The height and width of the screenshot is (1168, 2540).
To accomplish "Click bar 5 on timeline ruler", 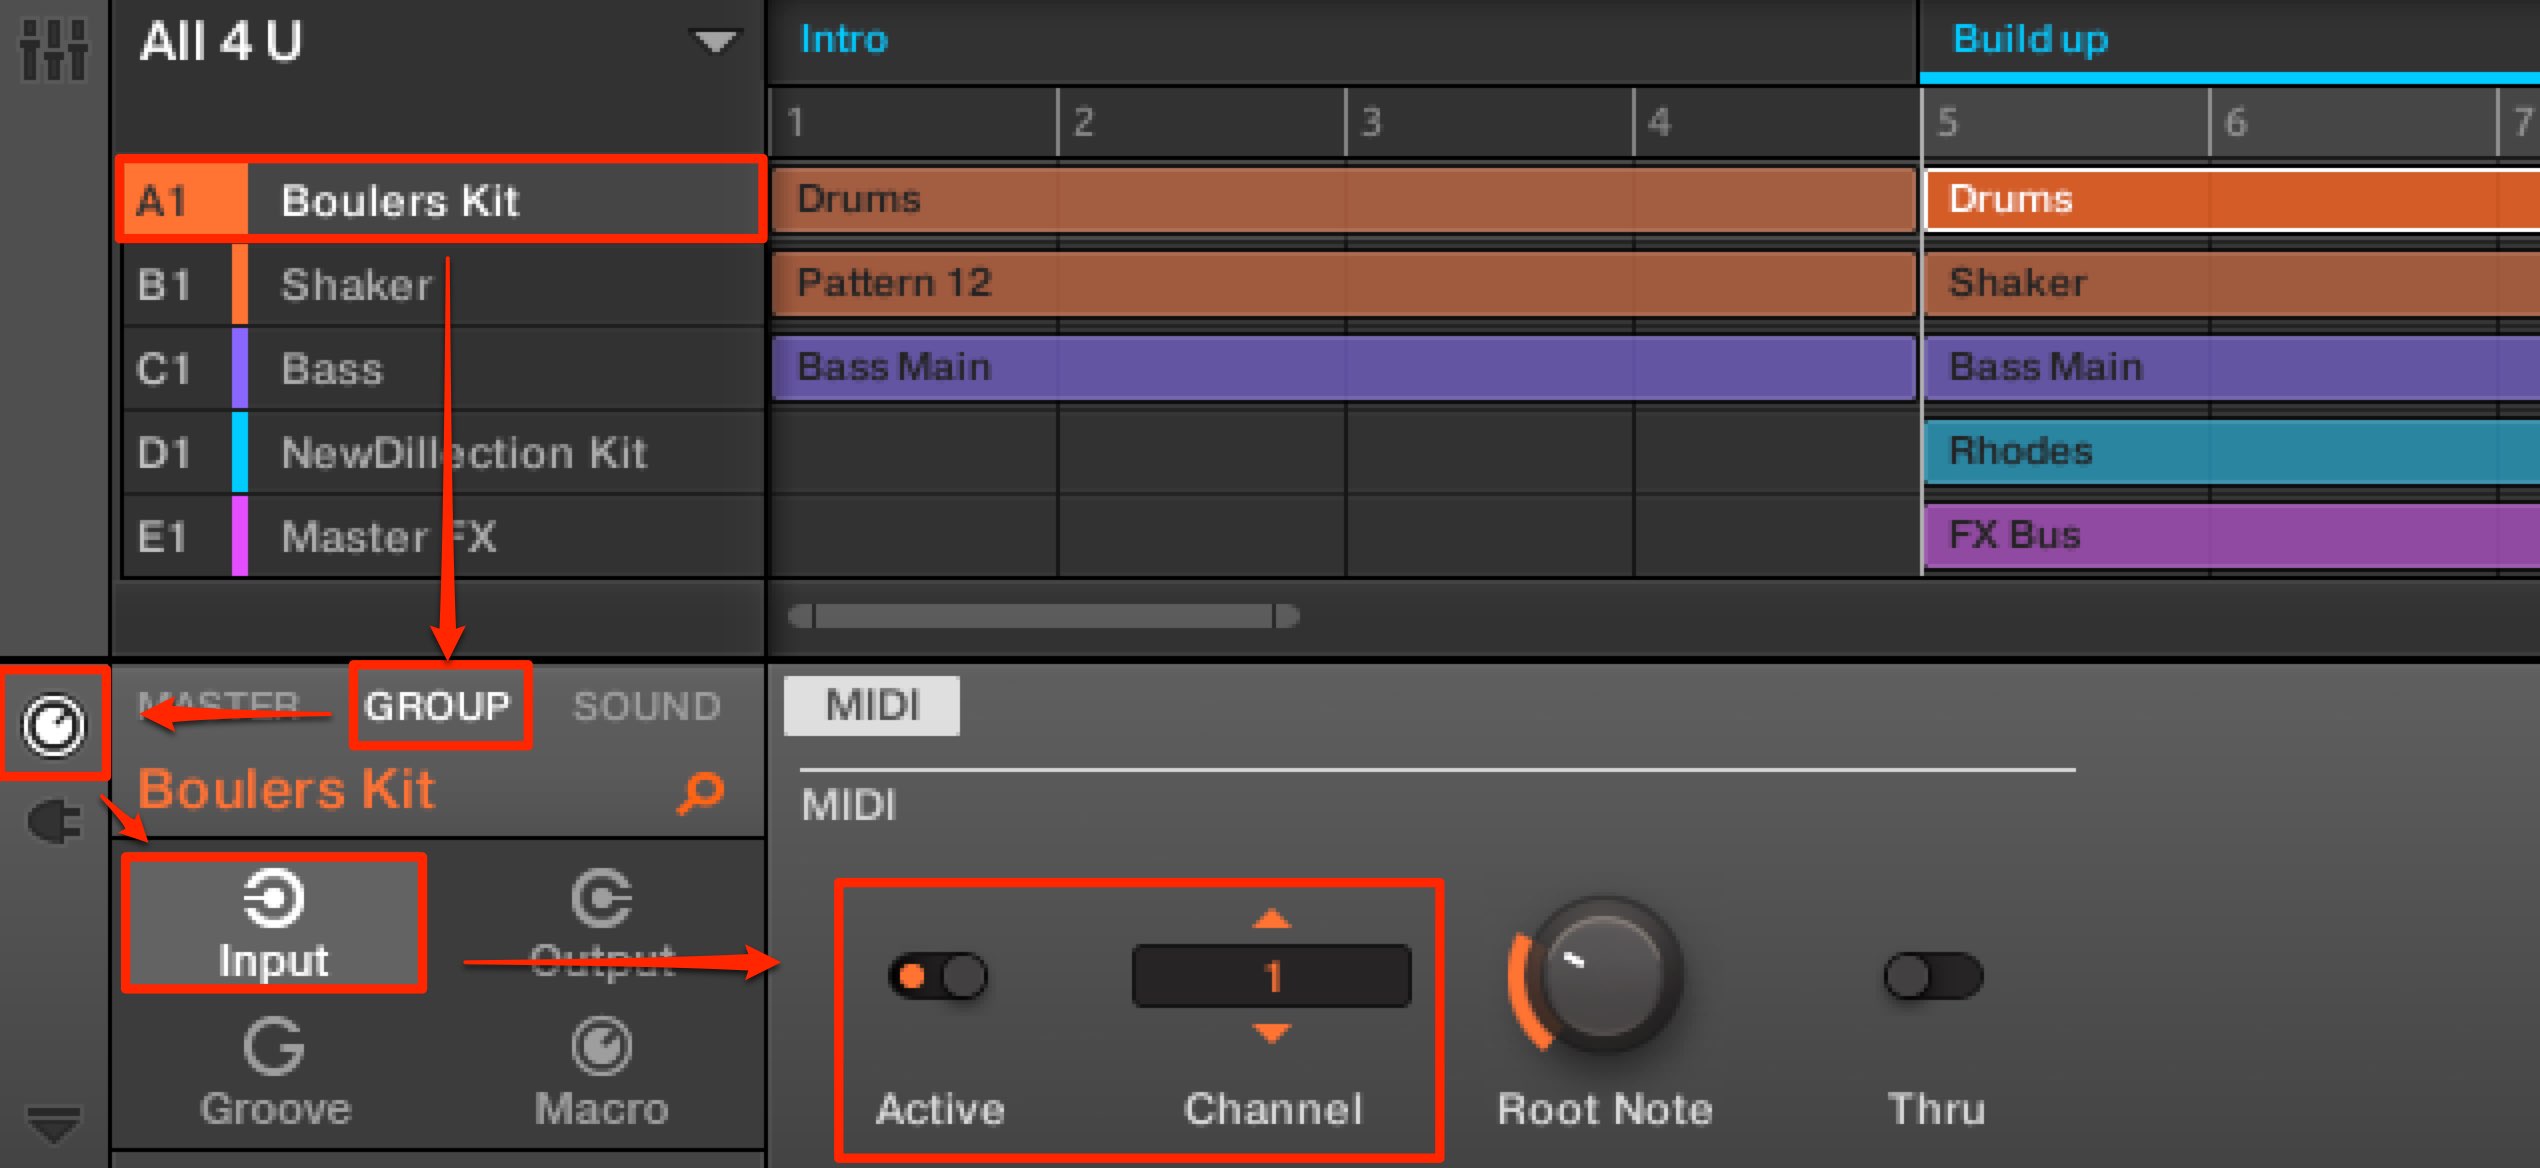I will (1948, 122).
